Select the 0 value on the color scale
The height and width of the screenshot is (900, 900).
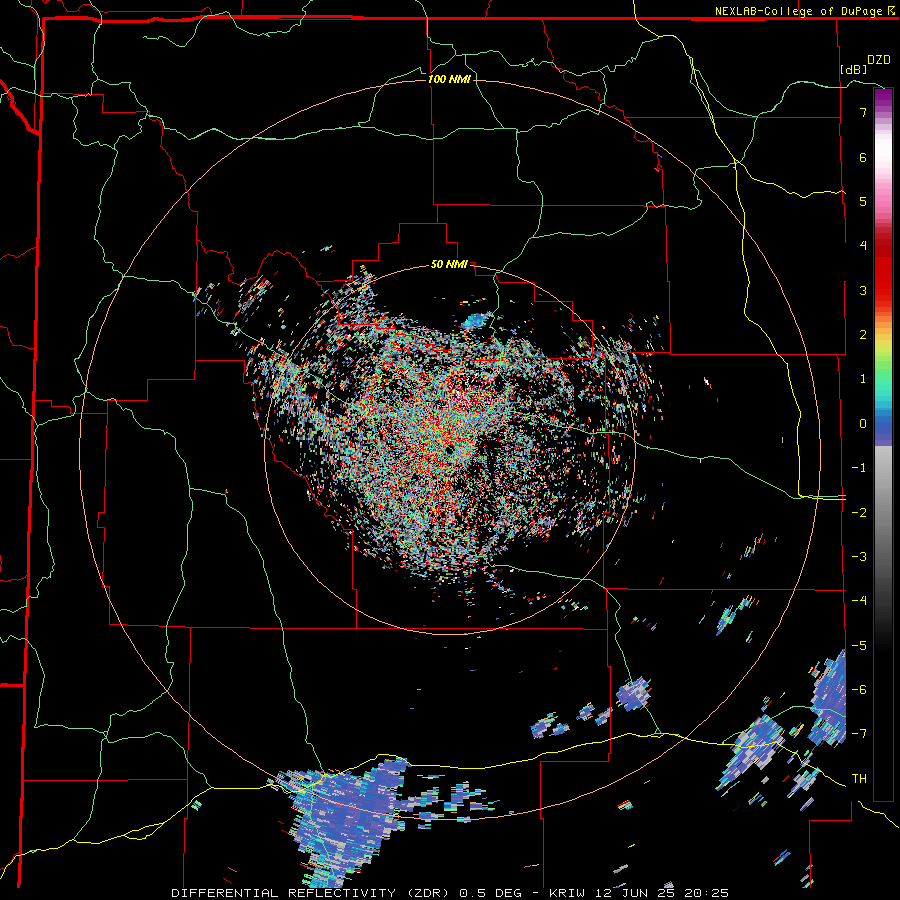863,424
